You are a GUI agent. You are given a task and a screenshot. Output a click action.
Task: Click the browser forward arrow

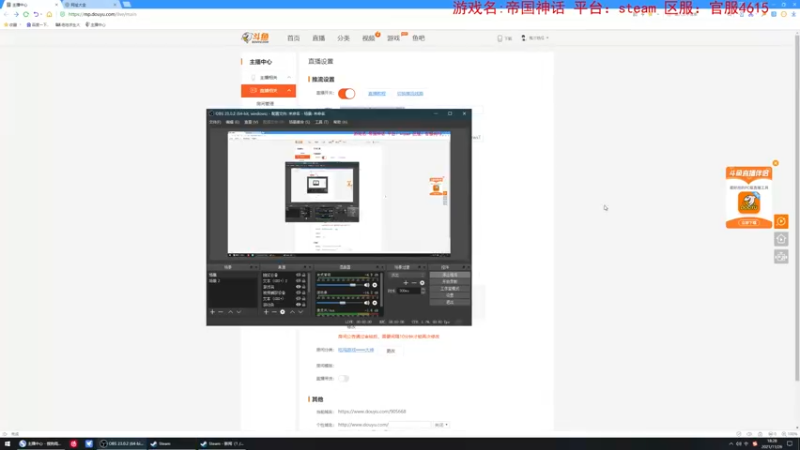click(16, 14)
